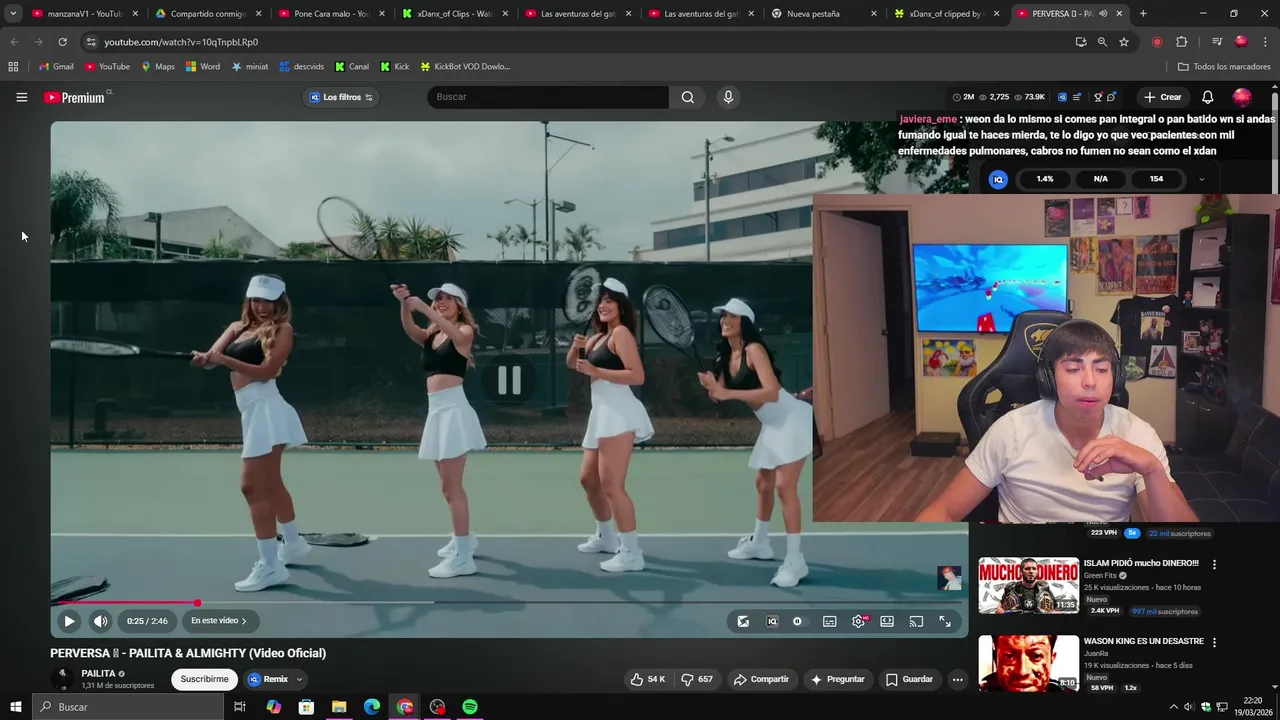1280x720 pixels.
Task: Start voice search with microphone icon
Action: coord(728,97)
